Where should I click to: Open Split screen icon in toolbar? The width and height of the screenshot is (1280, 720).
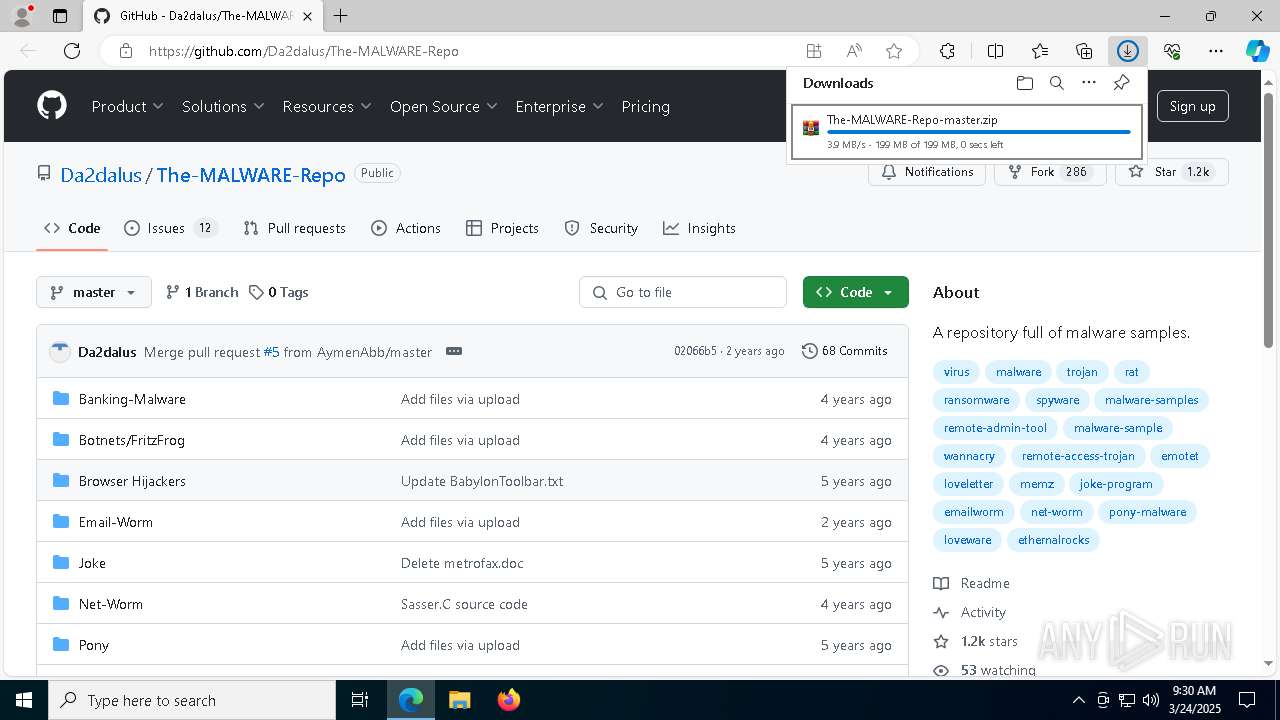point(995,51)
